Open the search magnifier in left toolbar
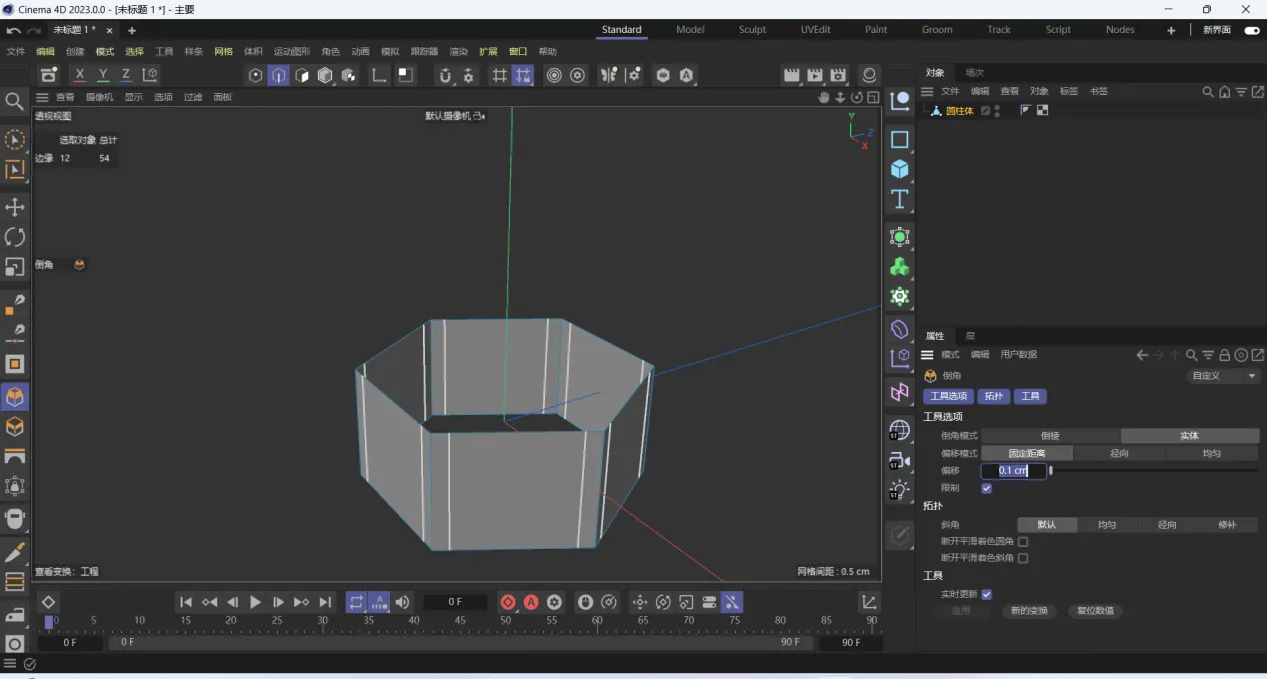Viewport: 1267px width, 679px height. click(14, 101)
